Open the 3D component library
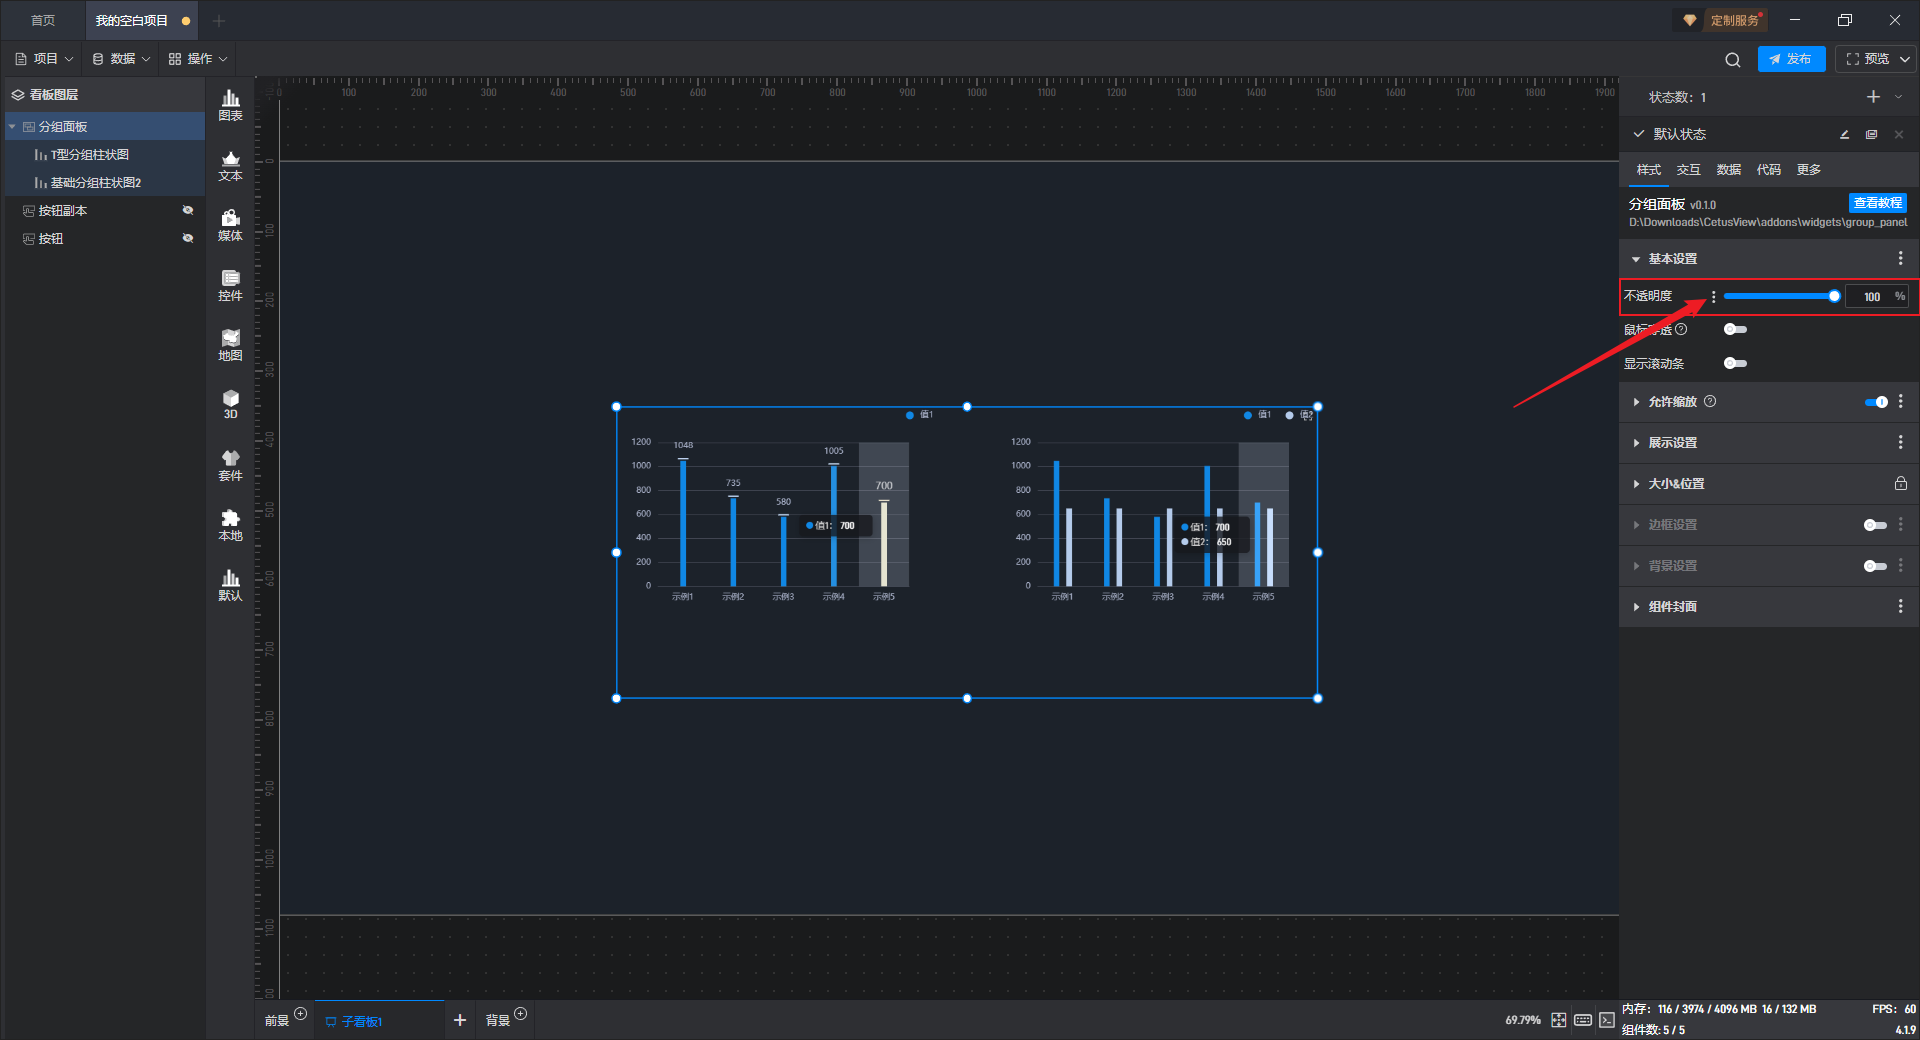Viewport: 1920px width, 1040px height. tap(230, 404)
